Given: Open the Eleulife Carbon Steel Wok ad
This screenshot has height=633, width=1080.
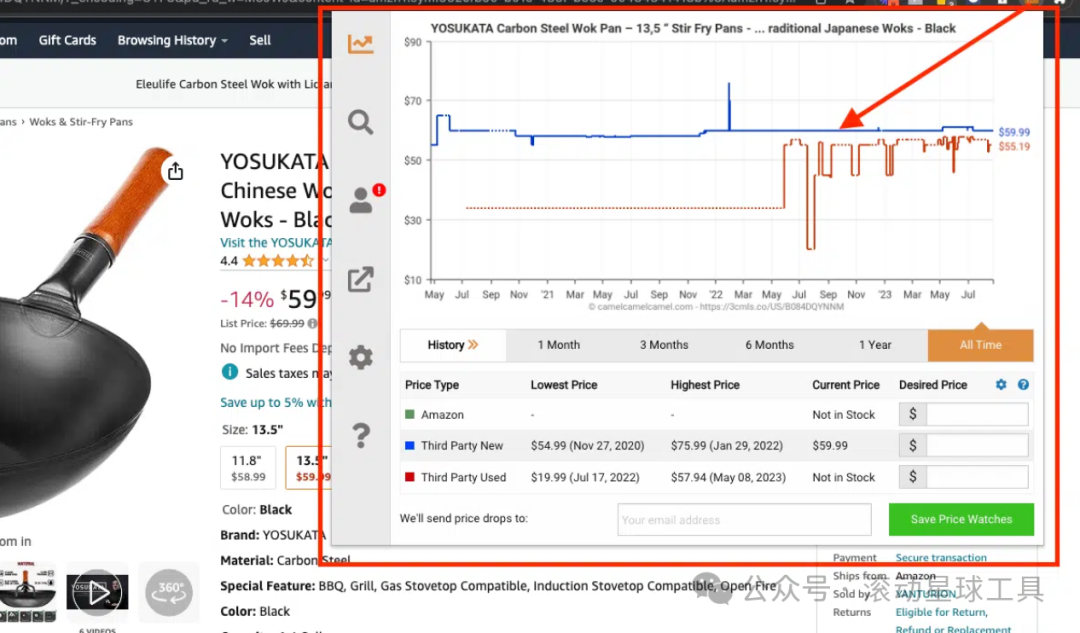Looking at the screenshot, I should [x=233, y=84].
